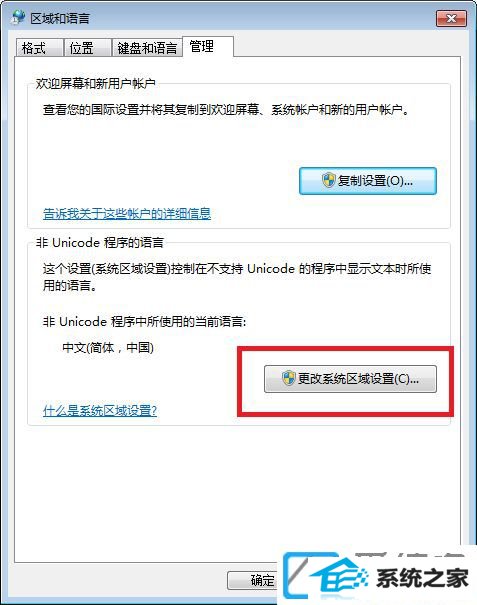This screenshot has width=477, height=605.
Task: Click the 欢迎屏幕和新用户帐户 group label
Action: [x=96, y=83]
